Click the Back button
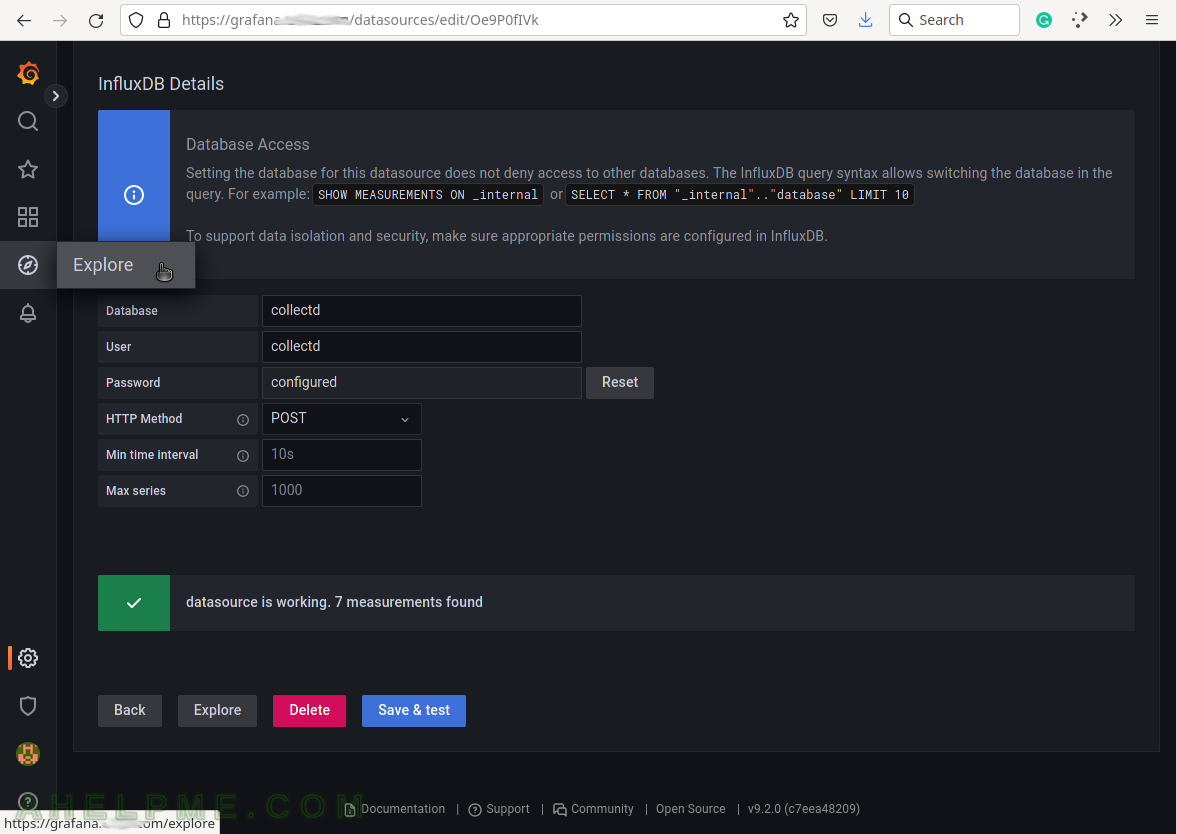The height and width of the screenshot is (834, 1177). [130, 710]
